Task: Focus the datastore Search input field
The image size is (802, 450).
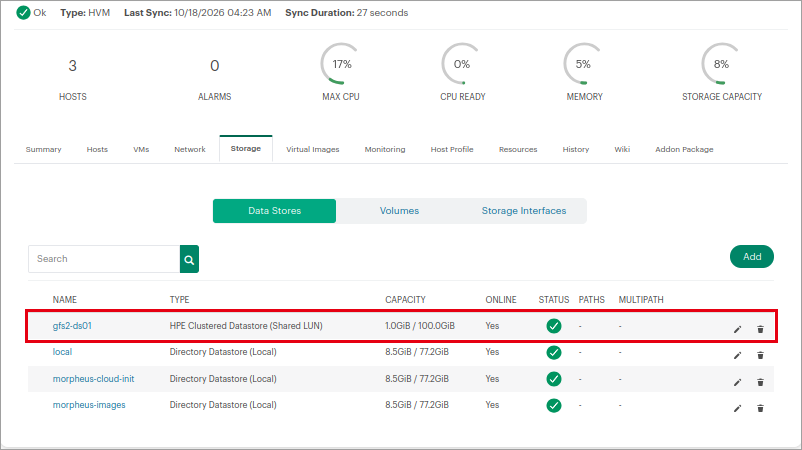Action: [104, 259]
